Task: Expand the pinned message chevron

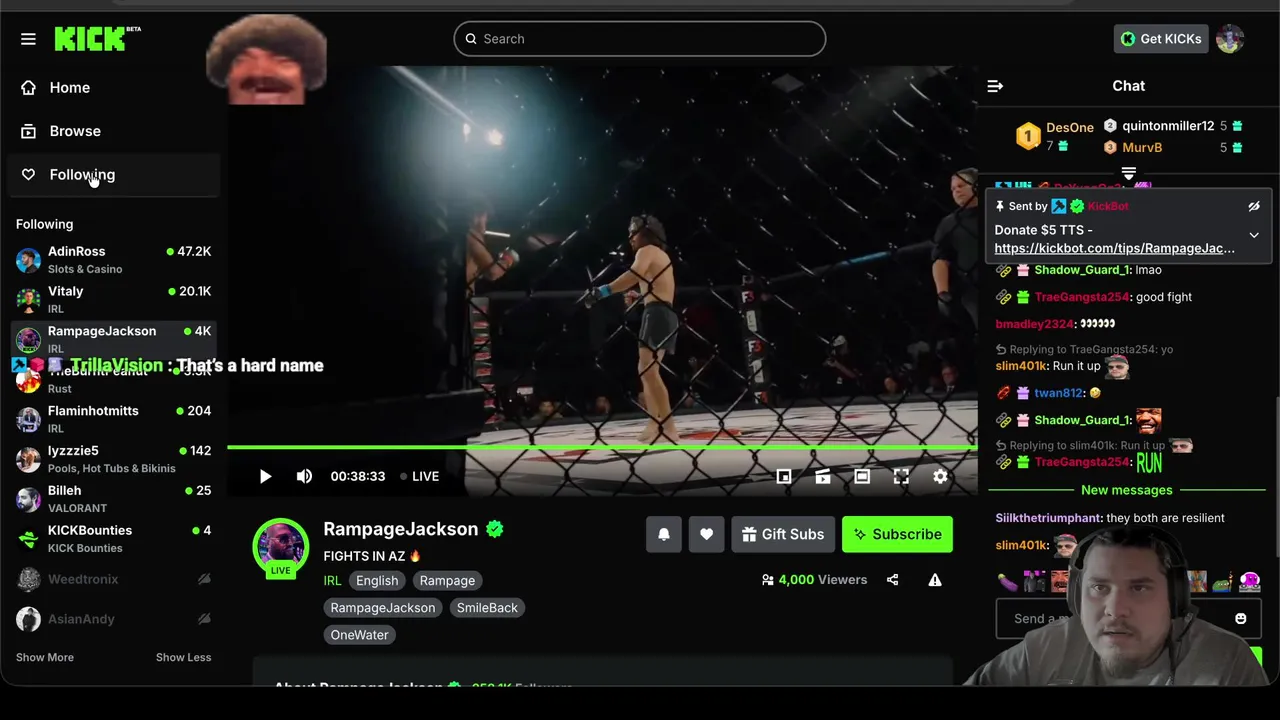Action: [1254, 236]
